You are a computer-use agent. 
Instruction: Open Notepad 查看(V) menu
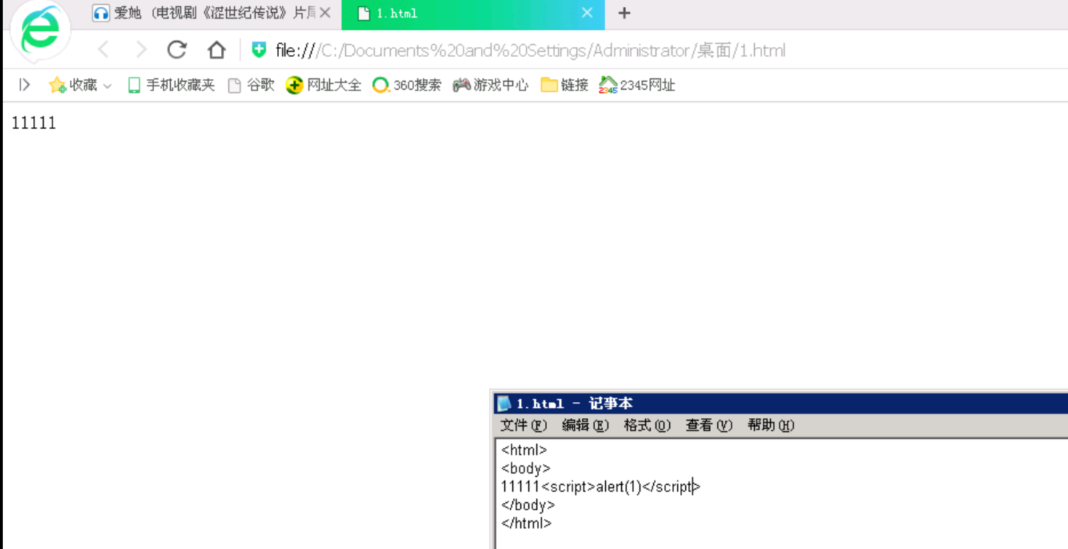pos(709,426)
